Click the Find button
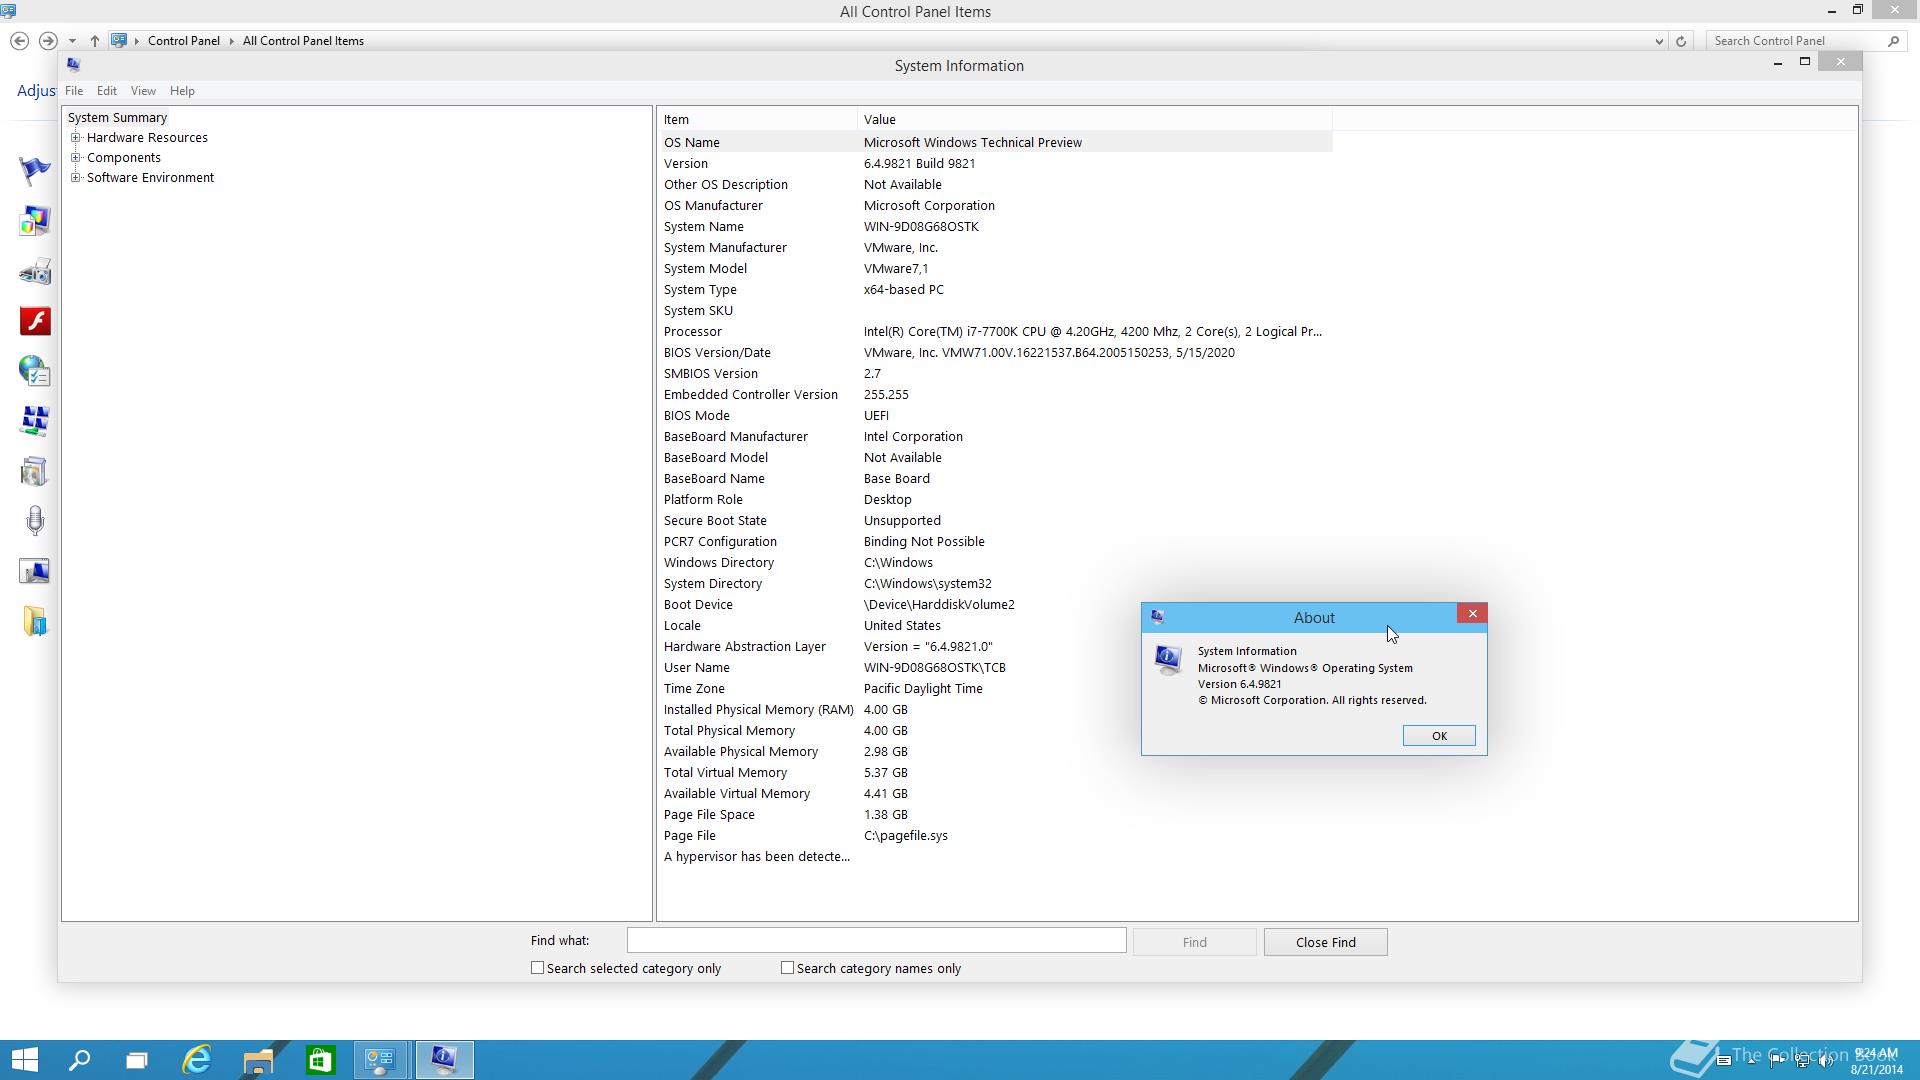This screenshot has height=1080, width=1920. pyautogui.click(x=1194, y=942)
